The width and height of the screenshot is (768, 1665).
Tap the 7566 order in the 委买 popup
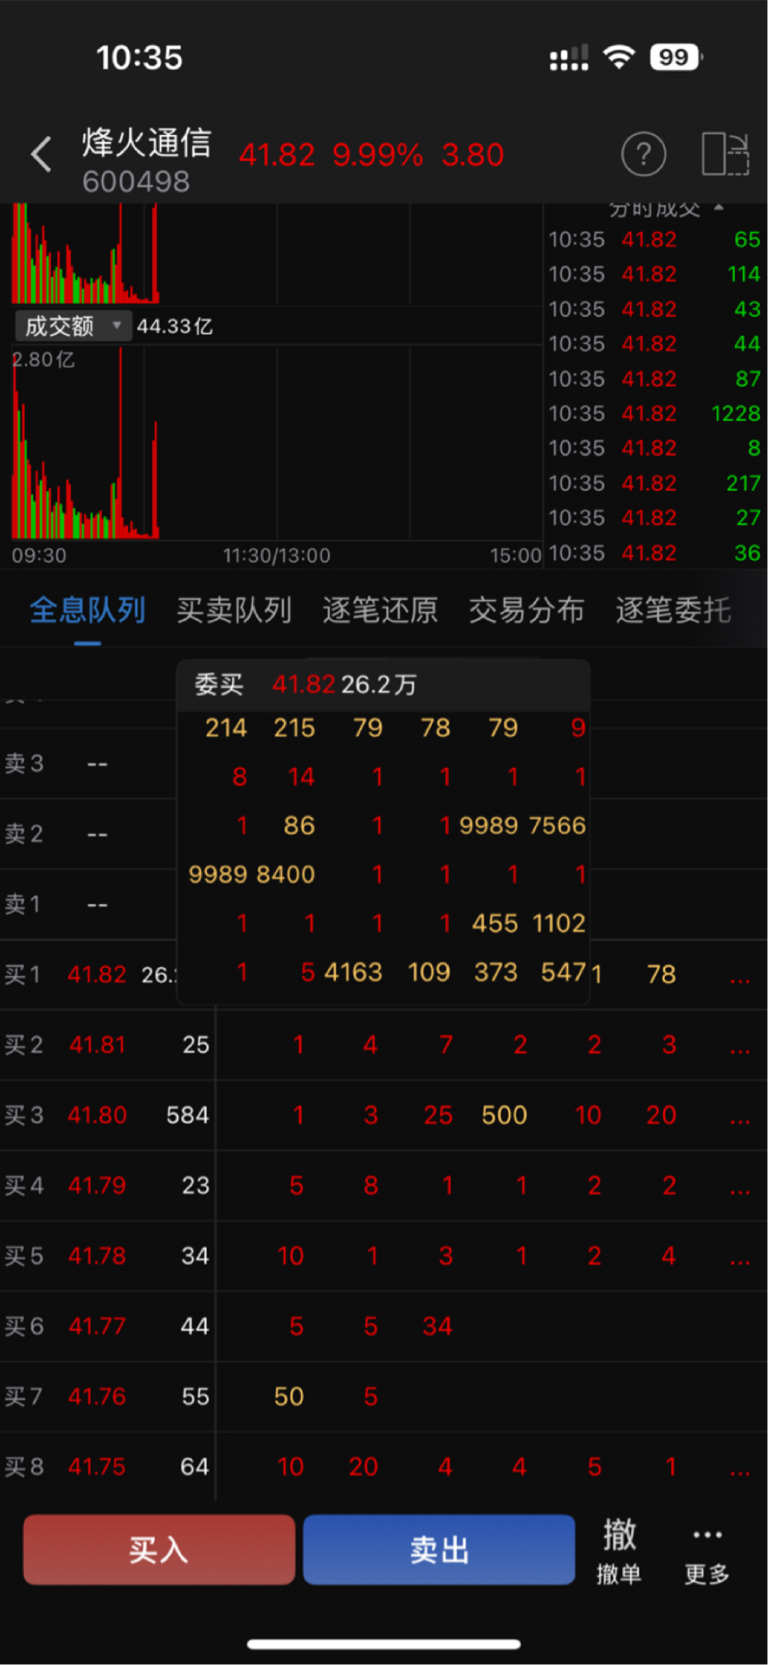click(x=557, y=825)
